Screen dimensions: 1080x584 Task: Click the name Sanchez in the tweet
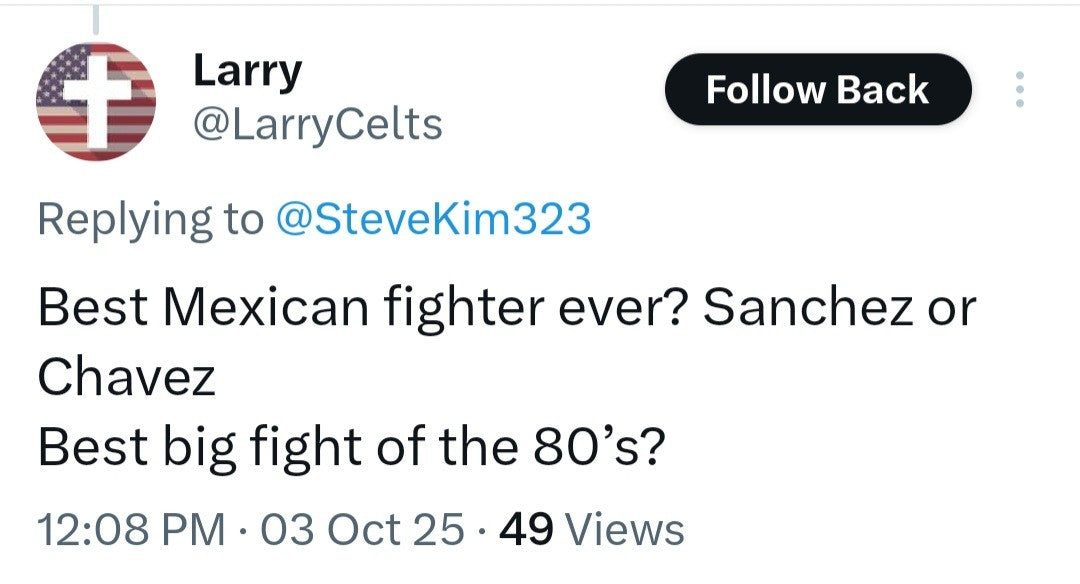pos(806,309)
